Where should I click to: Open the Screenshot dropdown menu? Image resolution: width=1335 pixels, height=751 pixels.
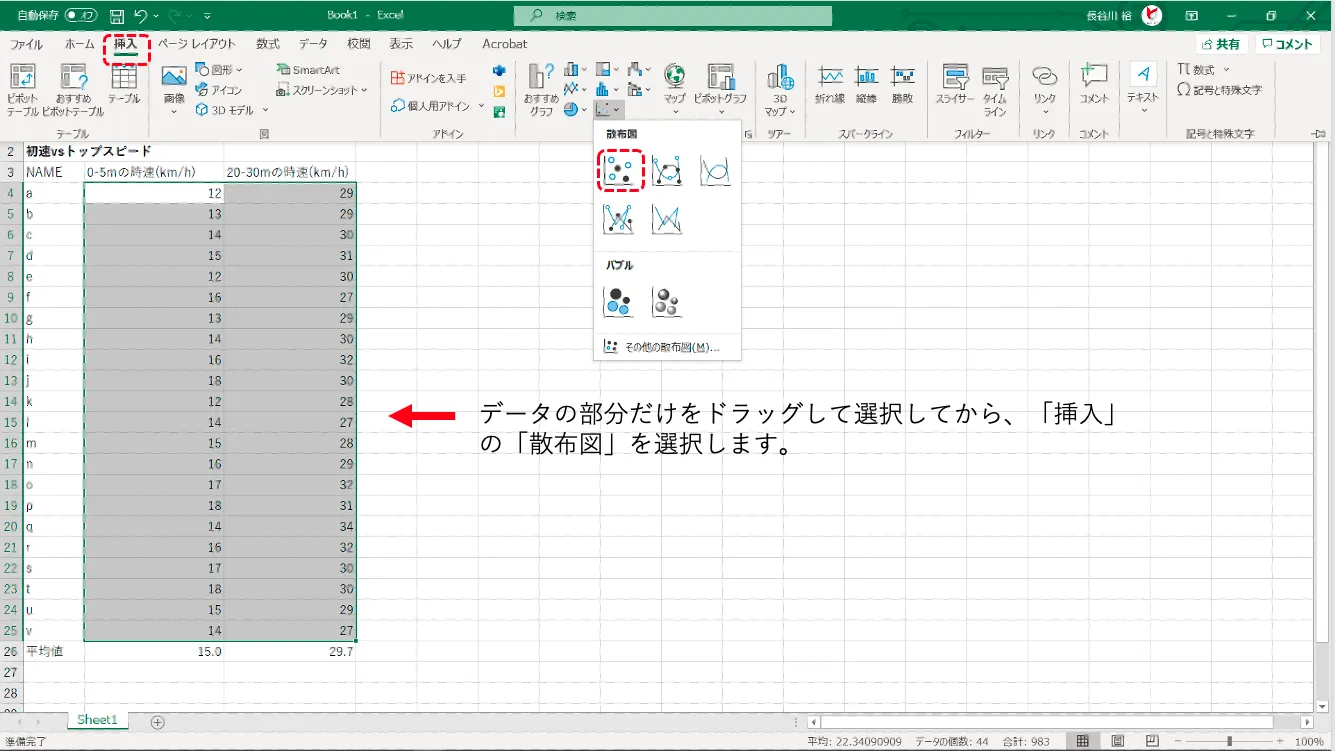point(323,90)
